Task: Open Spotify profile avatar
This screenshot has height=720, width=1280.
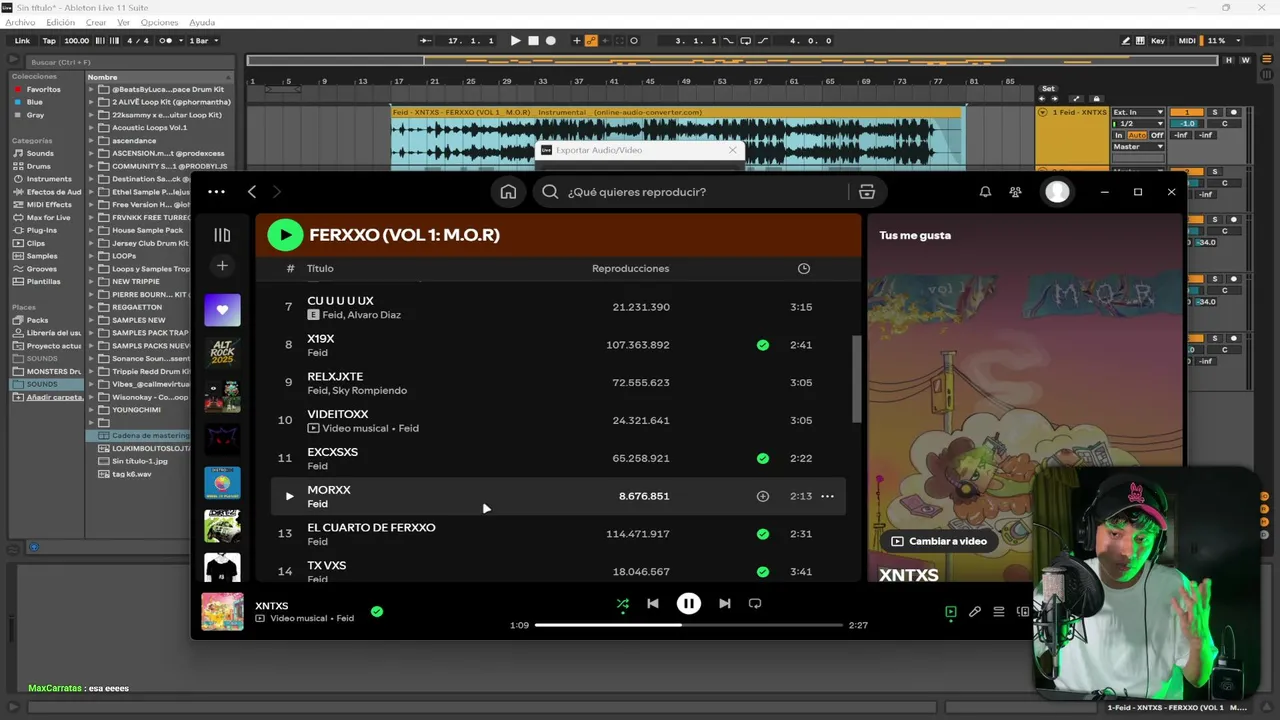Action: coord(1057,192)
